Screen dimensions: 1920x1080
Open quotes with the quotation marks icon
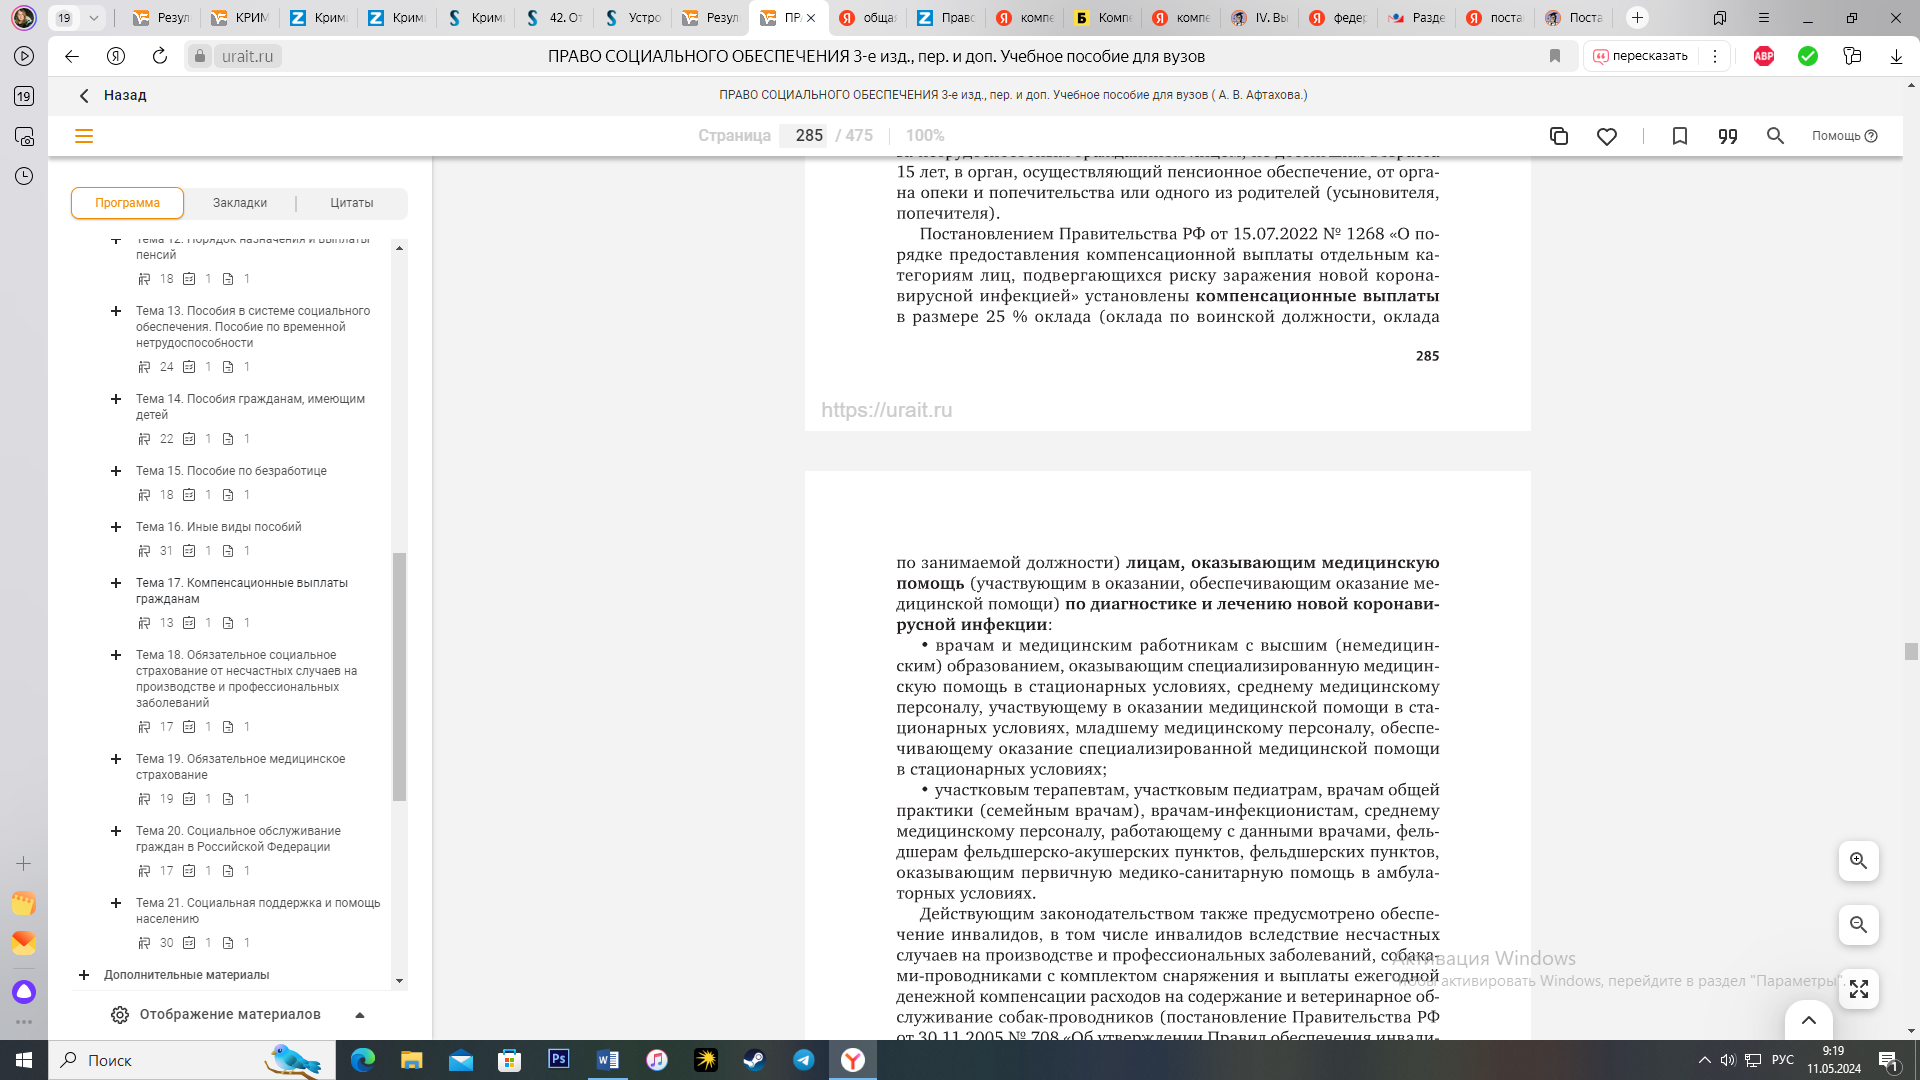(x=1728, y=136)
